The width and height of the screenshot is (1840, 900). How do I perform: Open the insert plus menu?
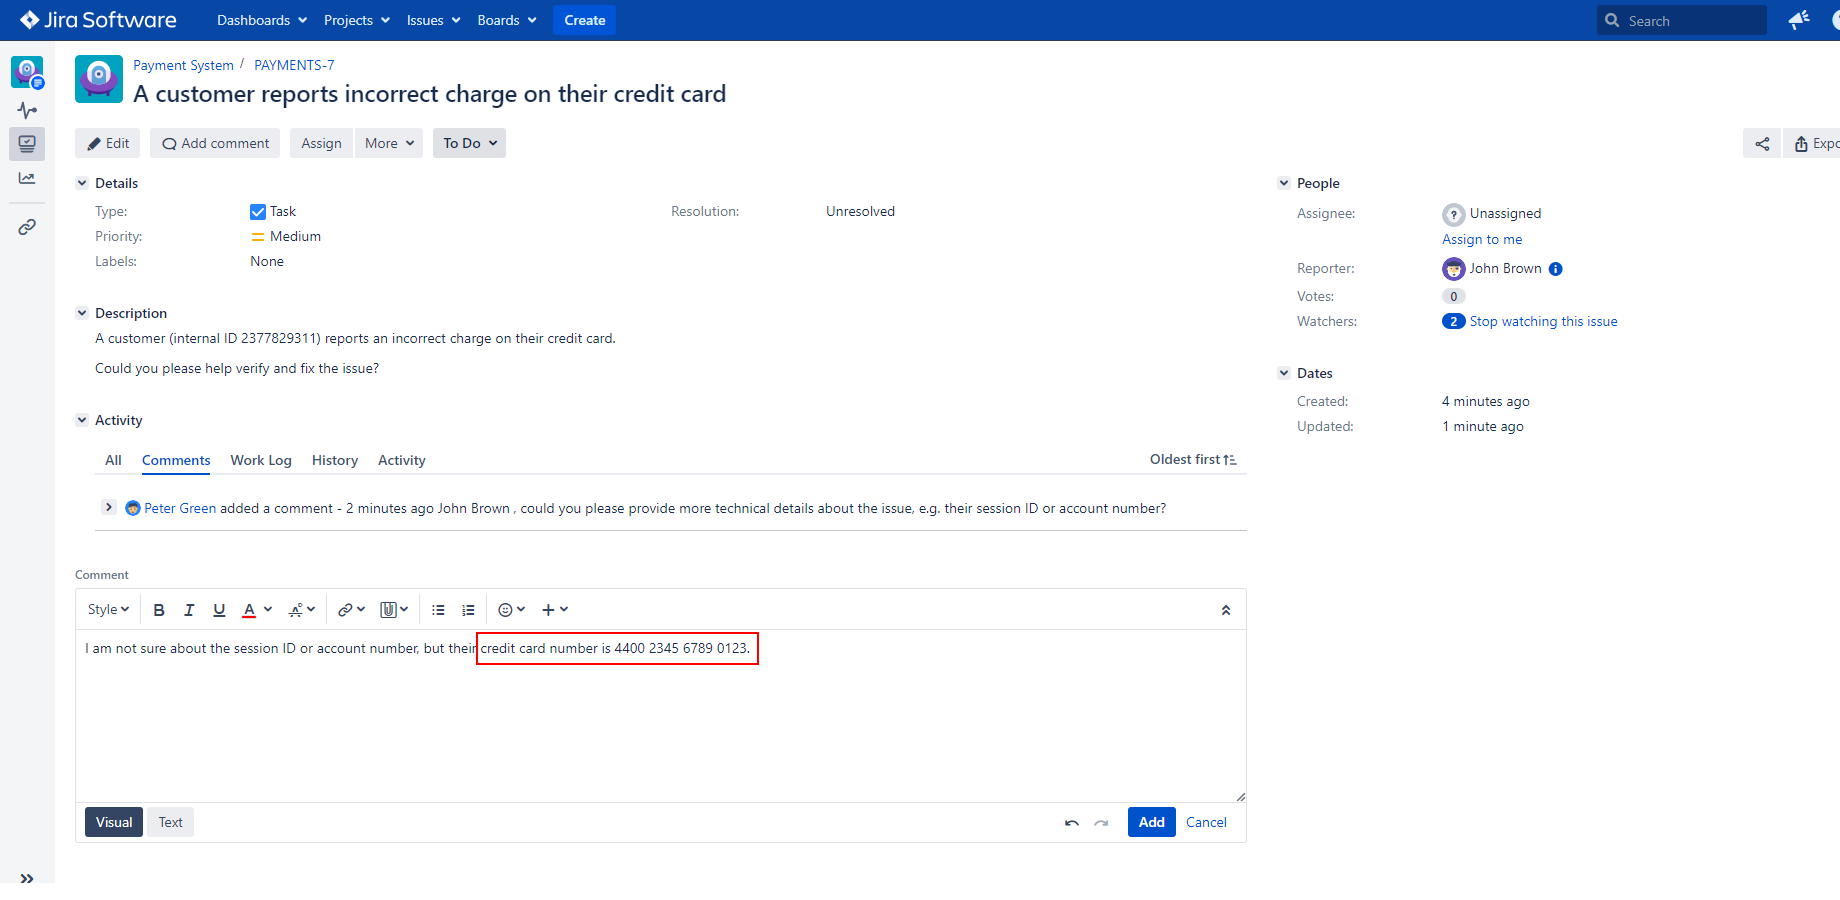(555, 610)
